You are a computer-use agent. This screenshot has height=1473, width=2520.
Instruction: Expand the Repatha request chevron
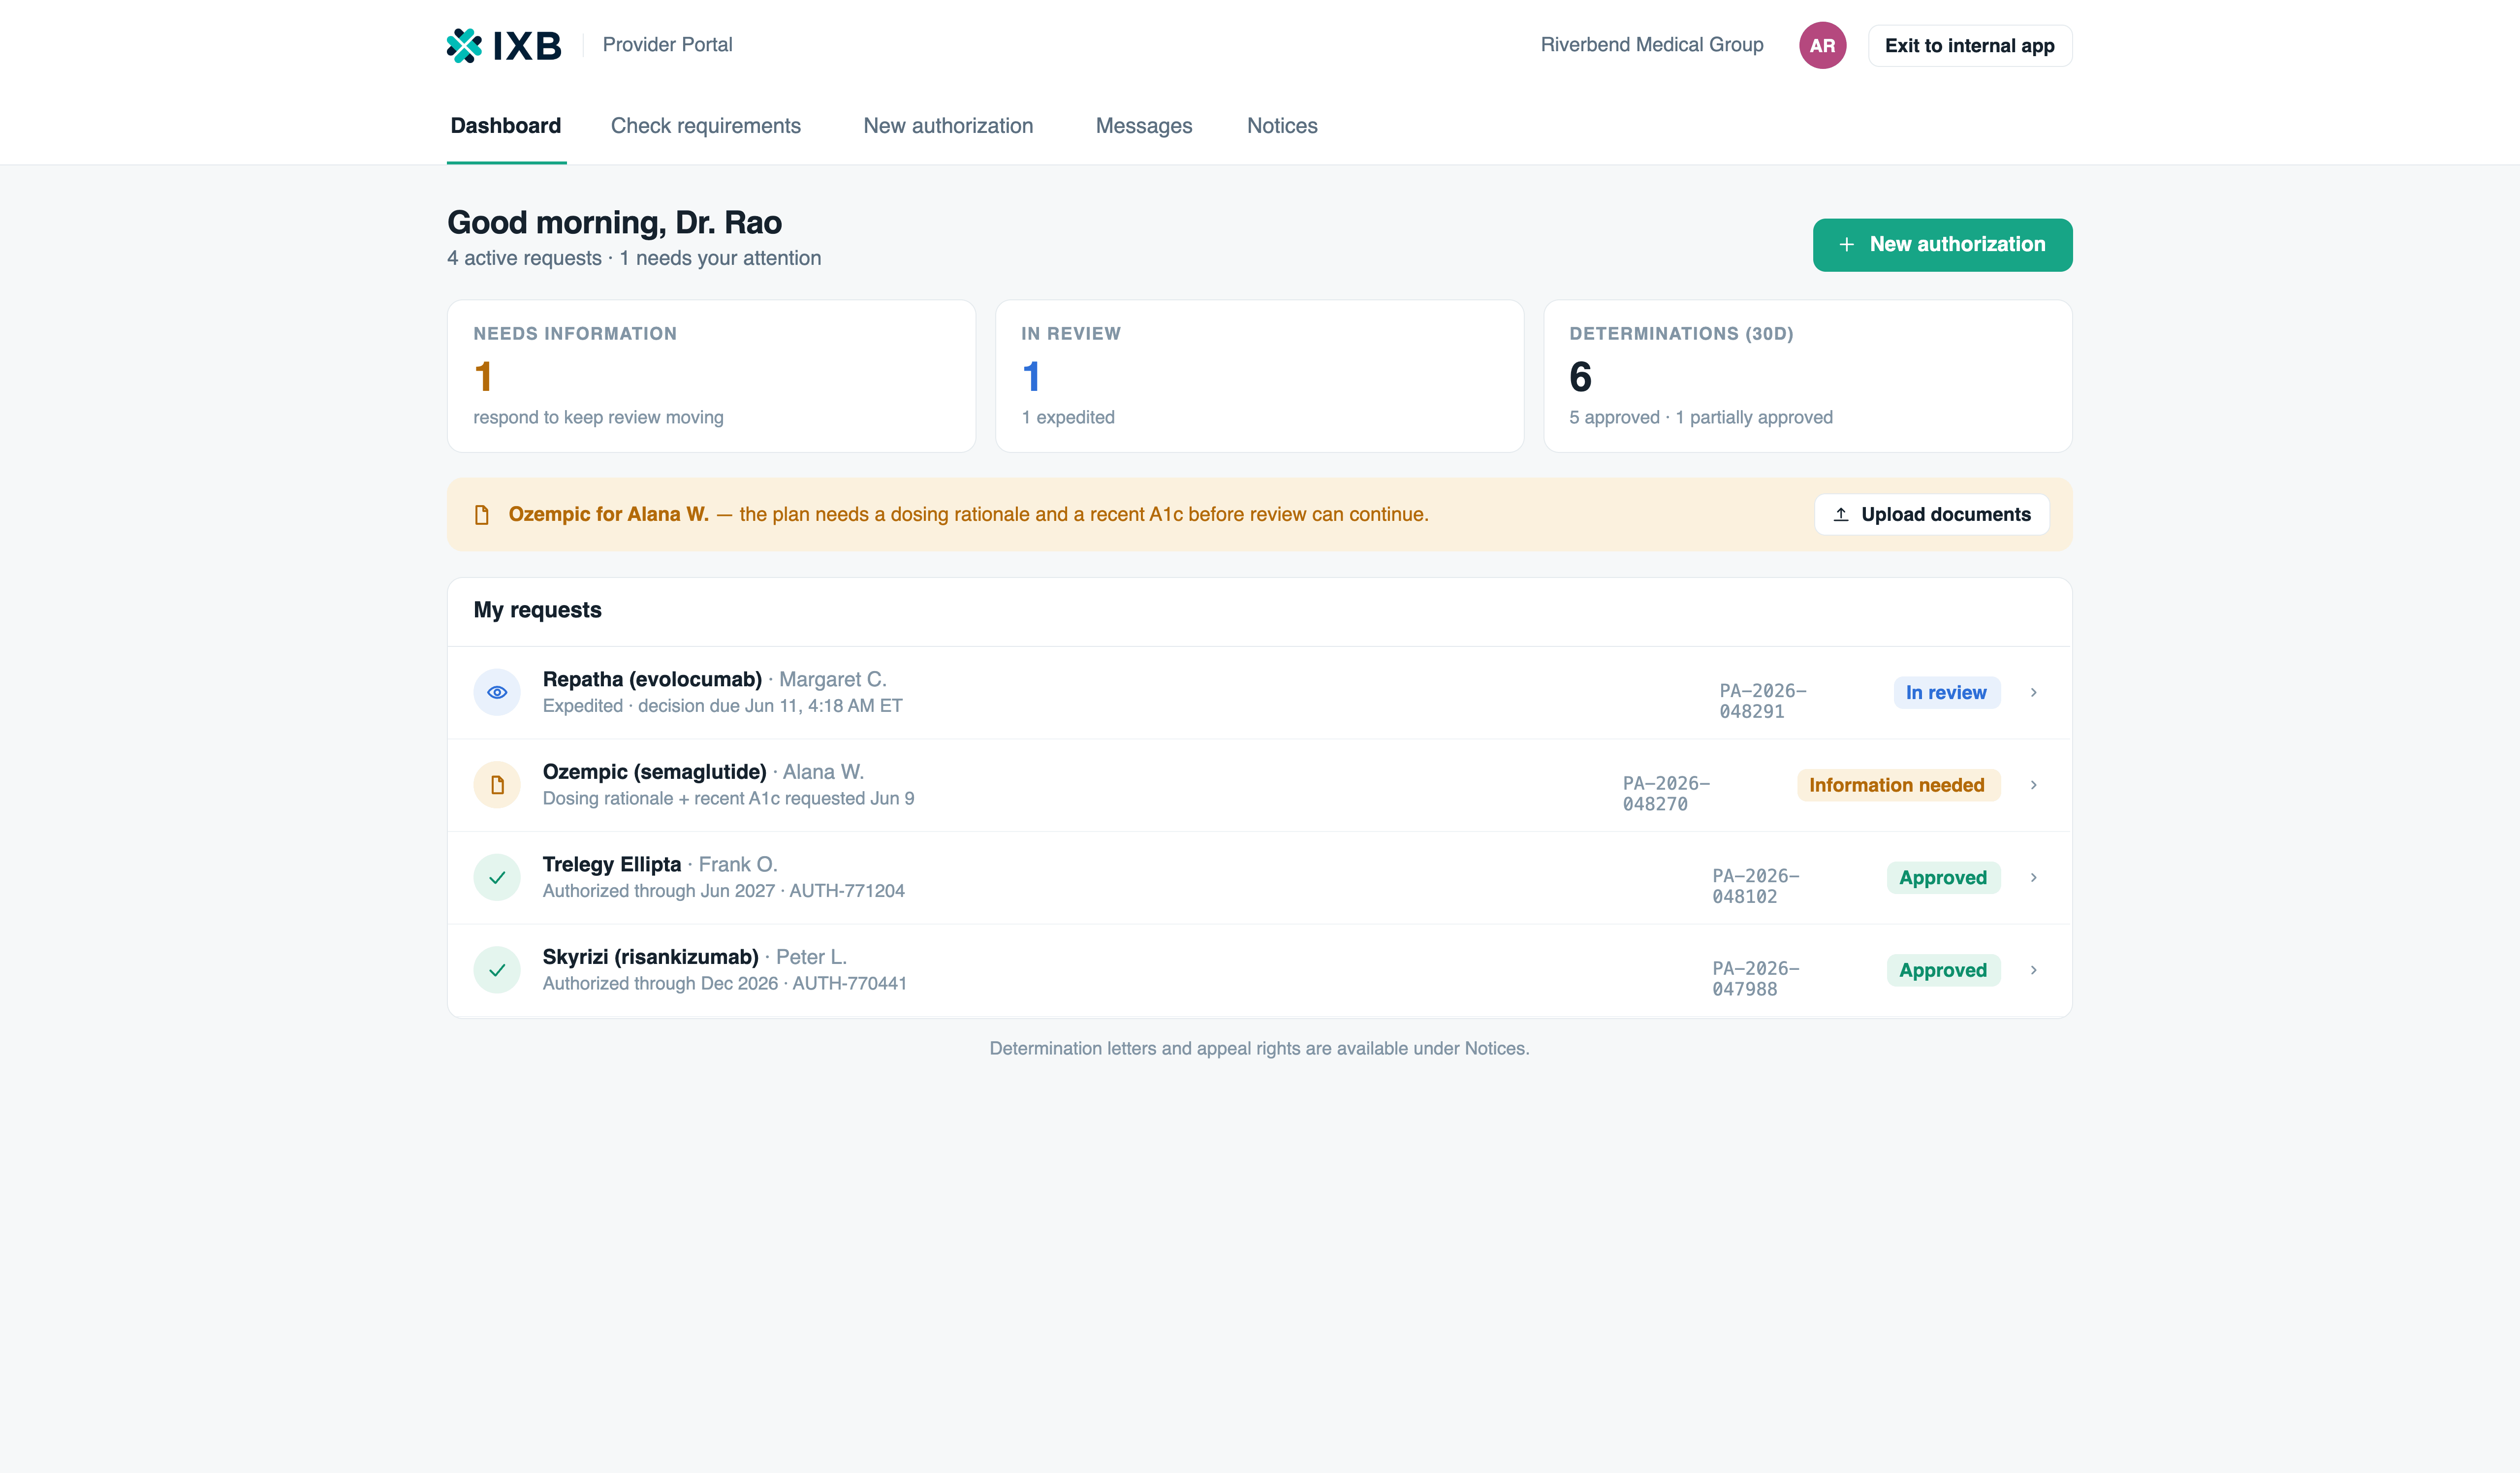click(x=2033, y=692)
